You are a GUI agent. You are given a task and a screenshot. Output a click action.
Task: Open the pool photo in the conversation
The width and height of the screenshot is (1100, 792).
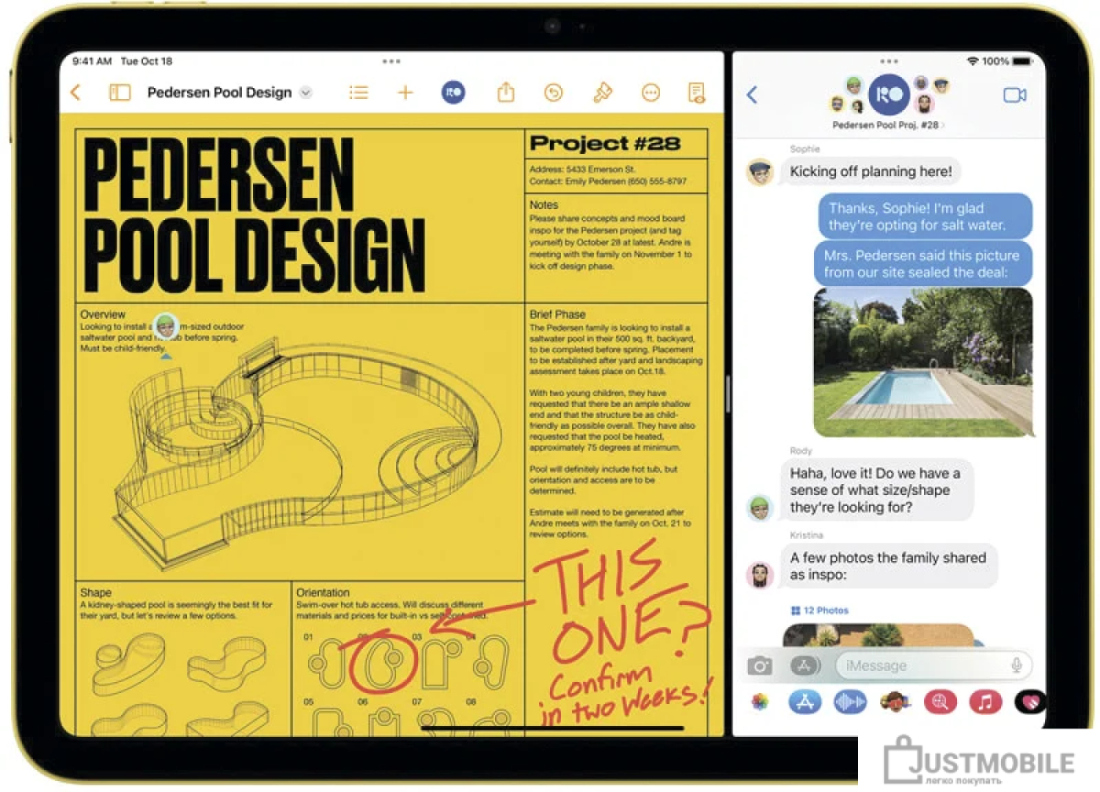[x=923, y=362]
